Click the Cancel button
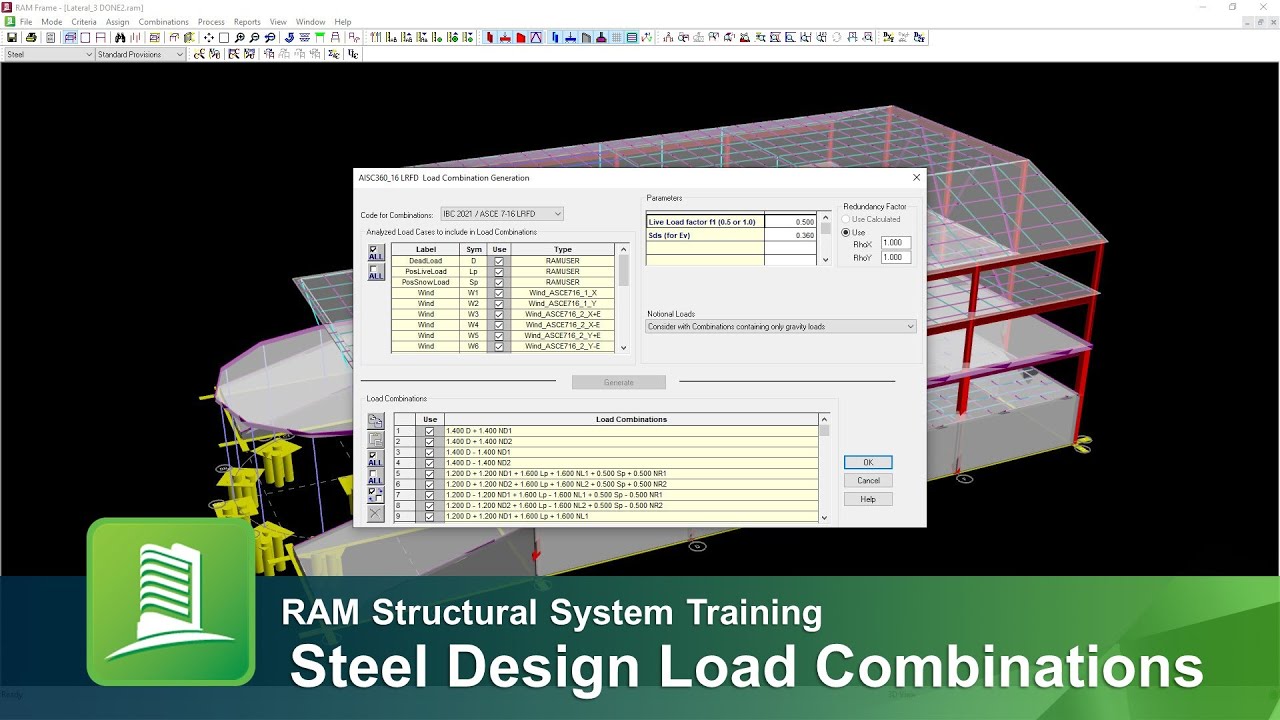The height and width of the screenshot is (720, 1280). (x=868, y=480)
